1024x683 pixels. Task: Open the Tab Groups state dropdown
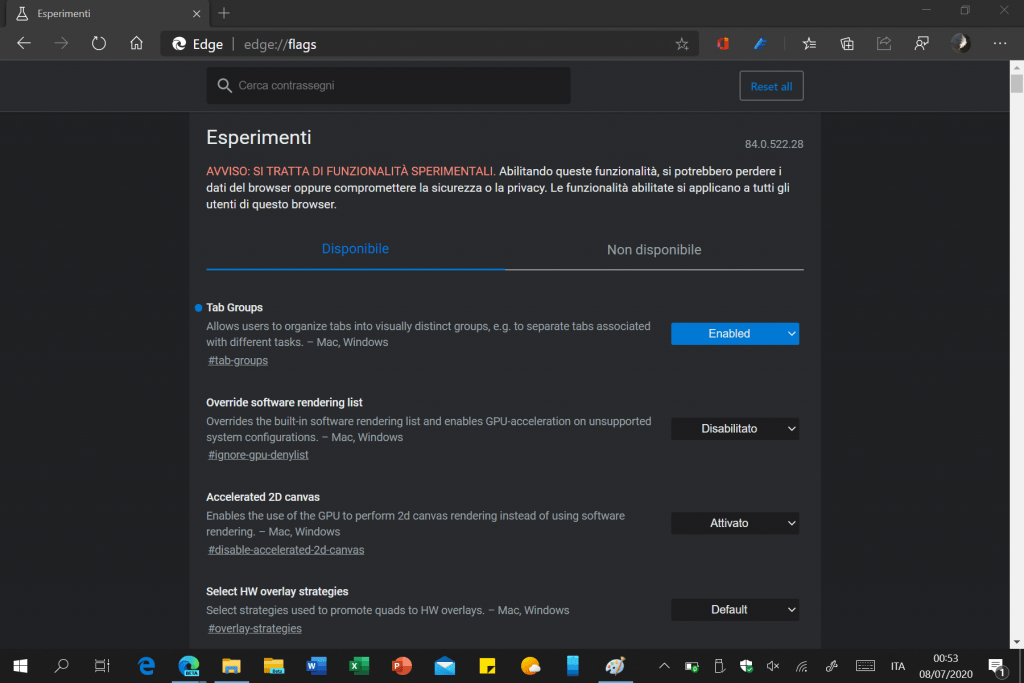(x=734, y=334)
